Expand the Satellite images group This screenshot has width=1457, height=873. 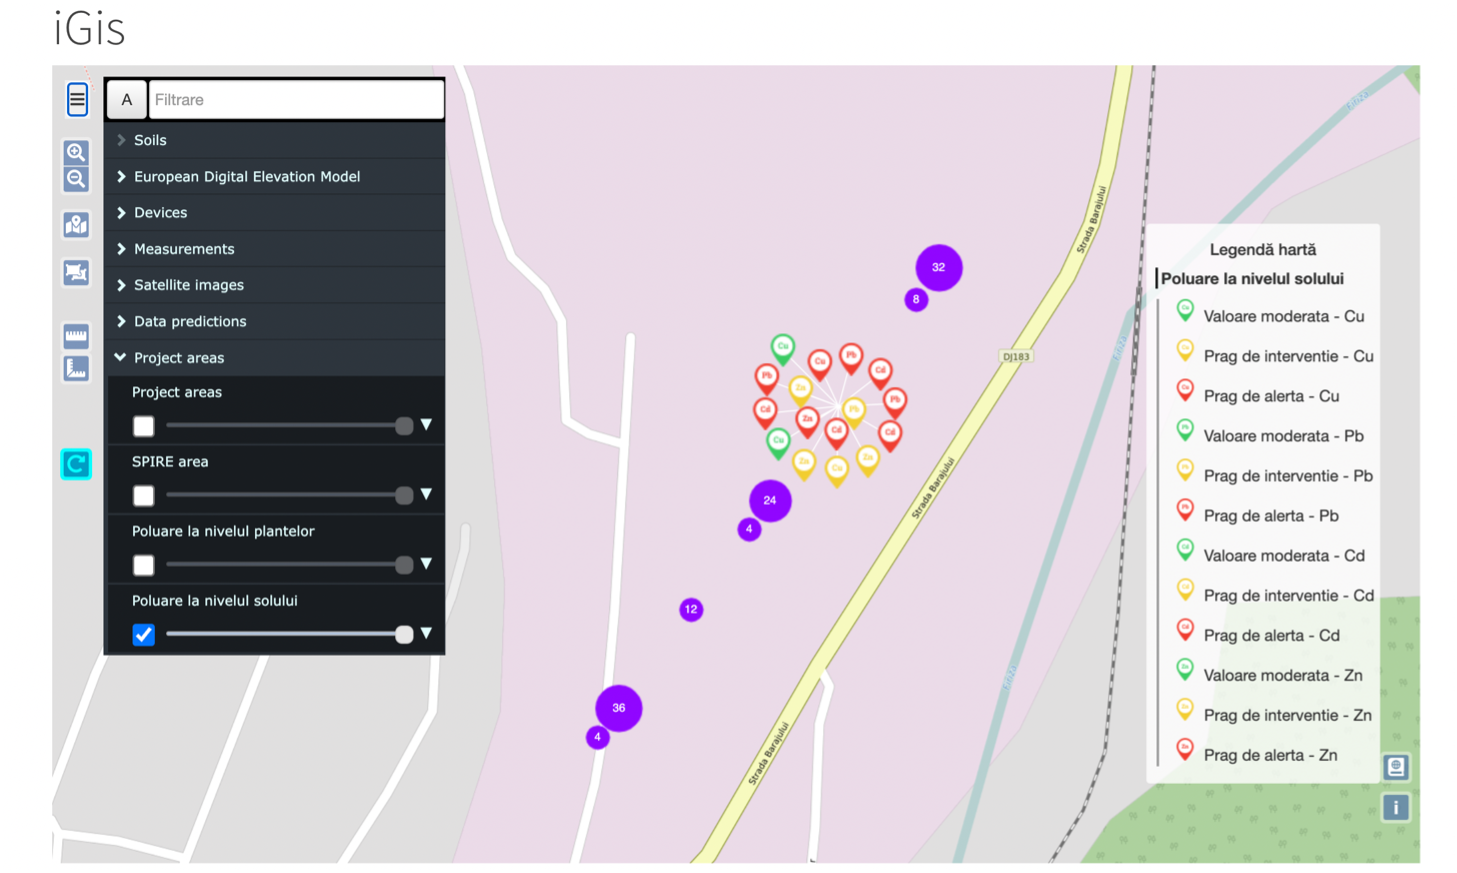(x=188, y=285)
